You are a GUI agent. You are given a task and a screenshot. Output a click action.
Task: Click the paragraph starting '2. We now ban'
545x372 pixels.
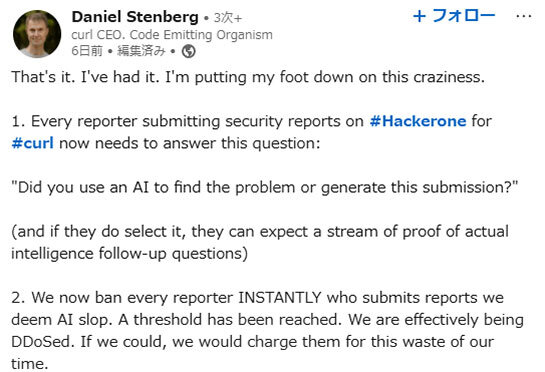(x=268, y=331)
